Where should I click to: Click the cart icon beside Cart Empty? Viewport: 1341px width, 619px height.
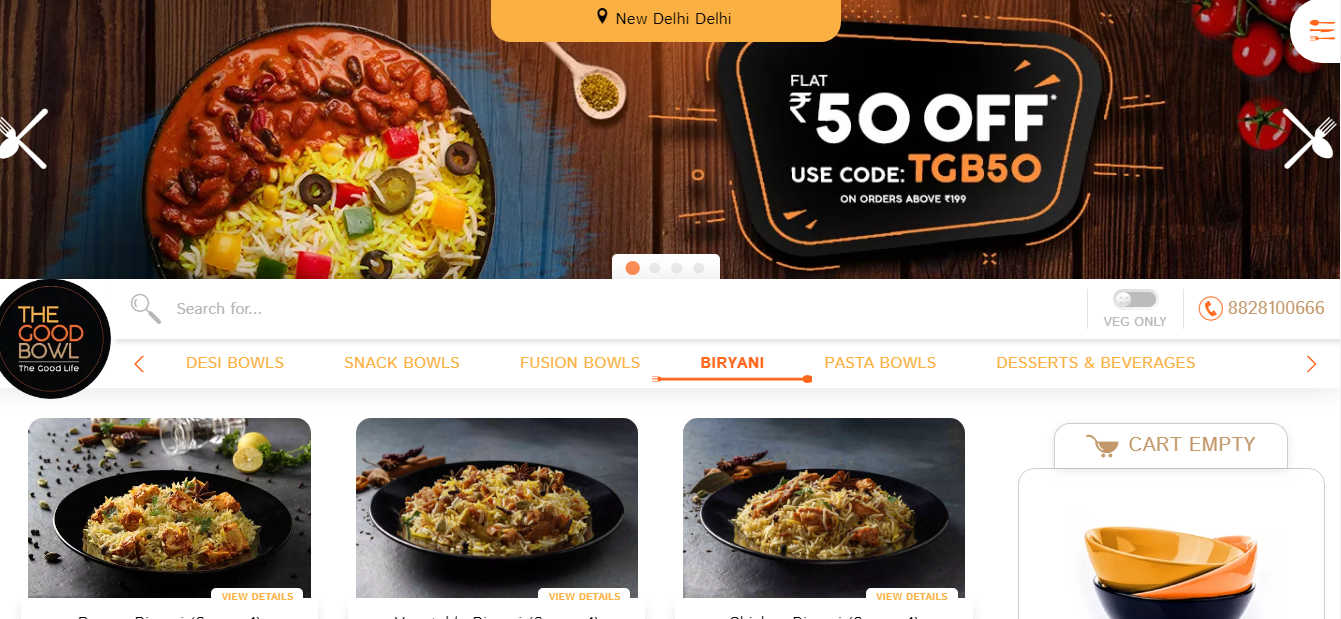1102,446
